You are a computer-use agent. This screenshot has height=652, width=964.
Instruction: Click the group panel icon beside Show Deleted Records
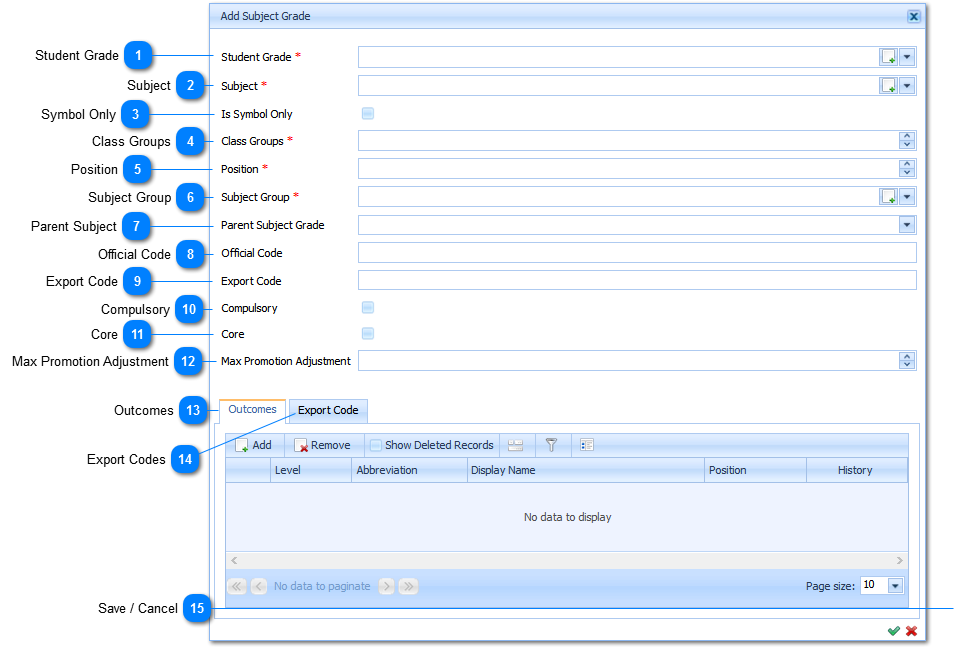[515, 445]
